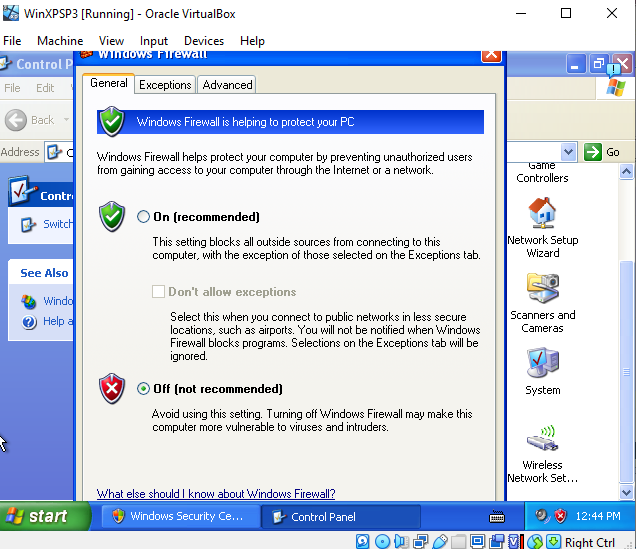Open the System icon in Control Panel

pyautogui.click(x=543, y=371)
